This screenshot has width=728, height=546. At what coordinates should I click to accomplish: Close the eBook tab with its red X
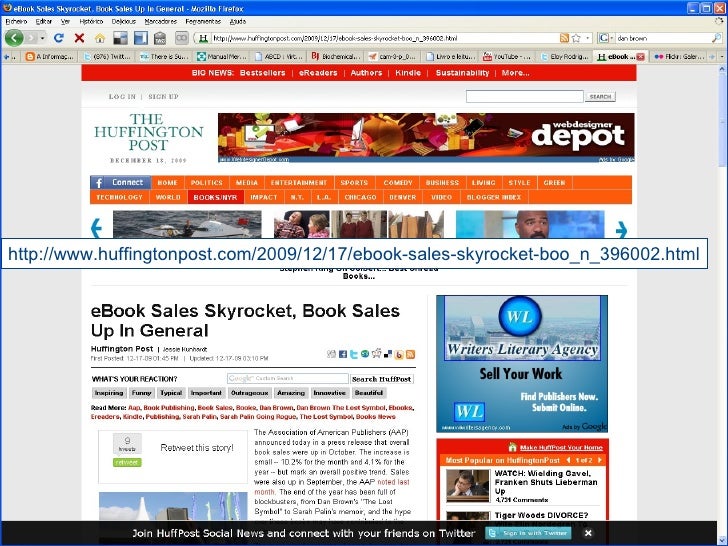click(x=640, y=57)
